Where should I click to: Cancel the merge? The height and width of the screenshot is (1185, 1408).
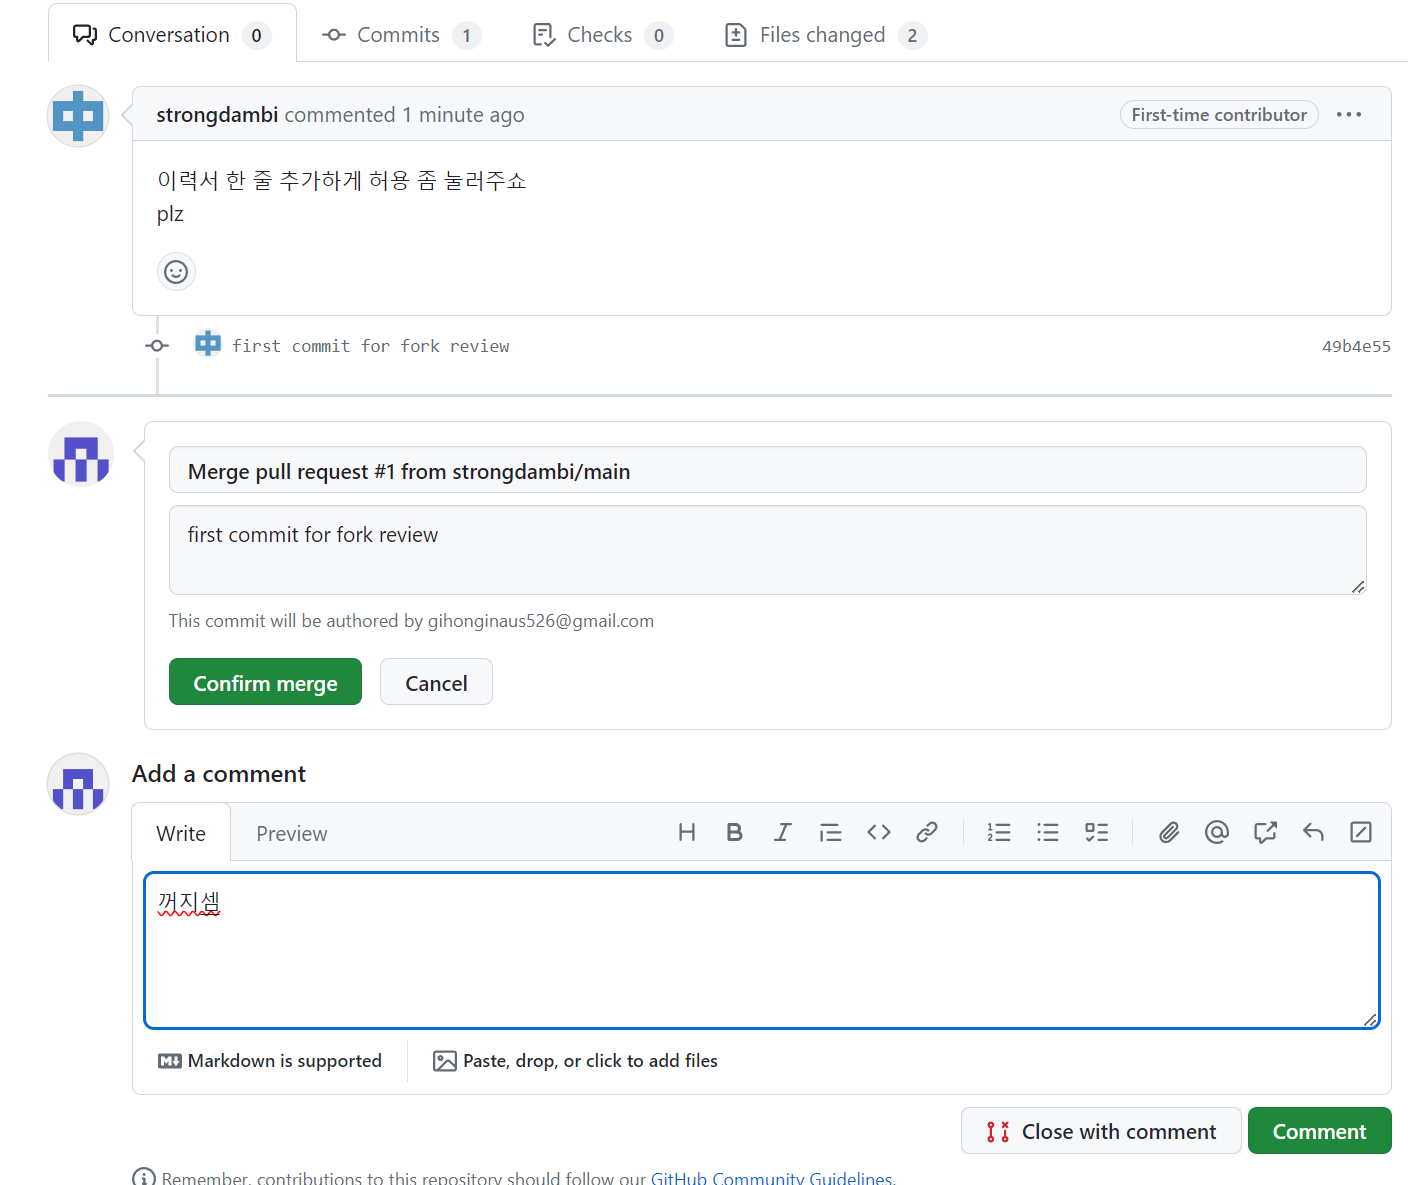436,682
